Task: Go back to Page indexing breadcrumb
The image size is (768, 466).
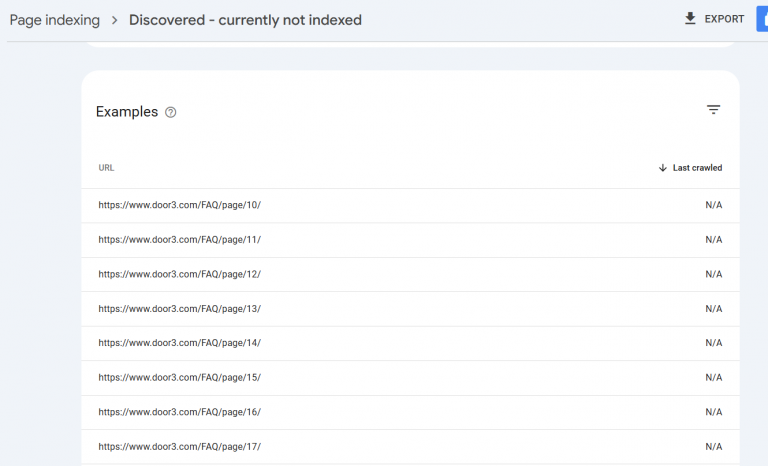Action: pos(55,20)
